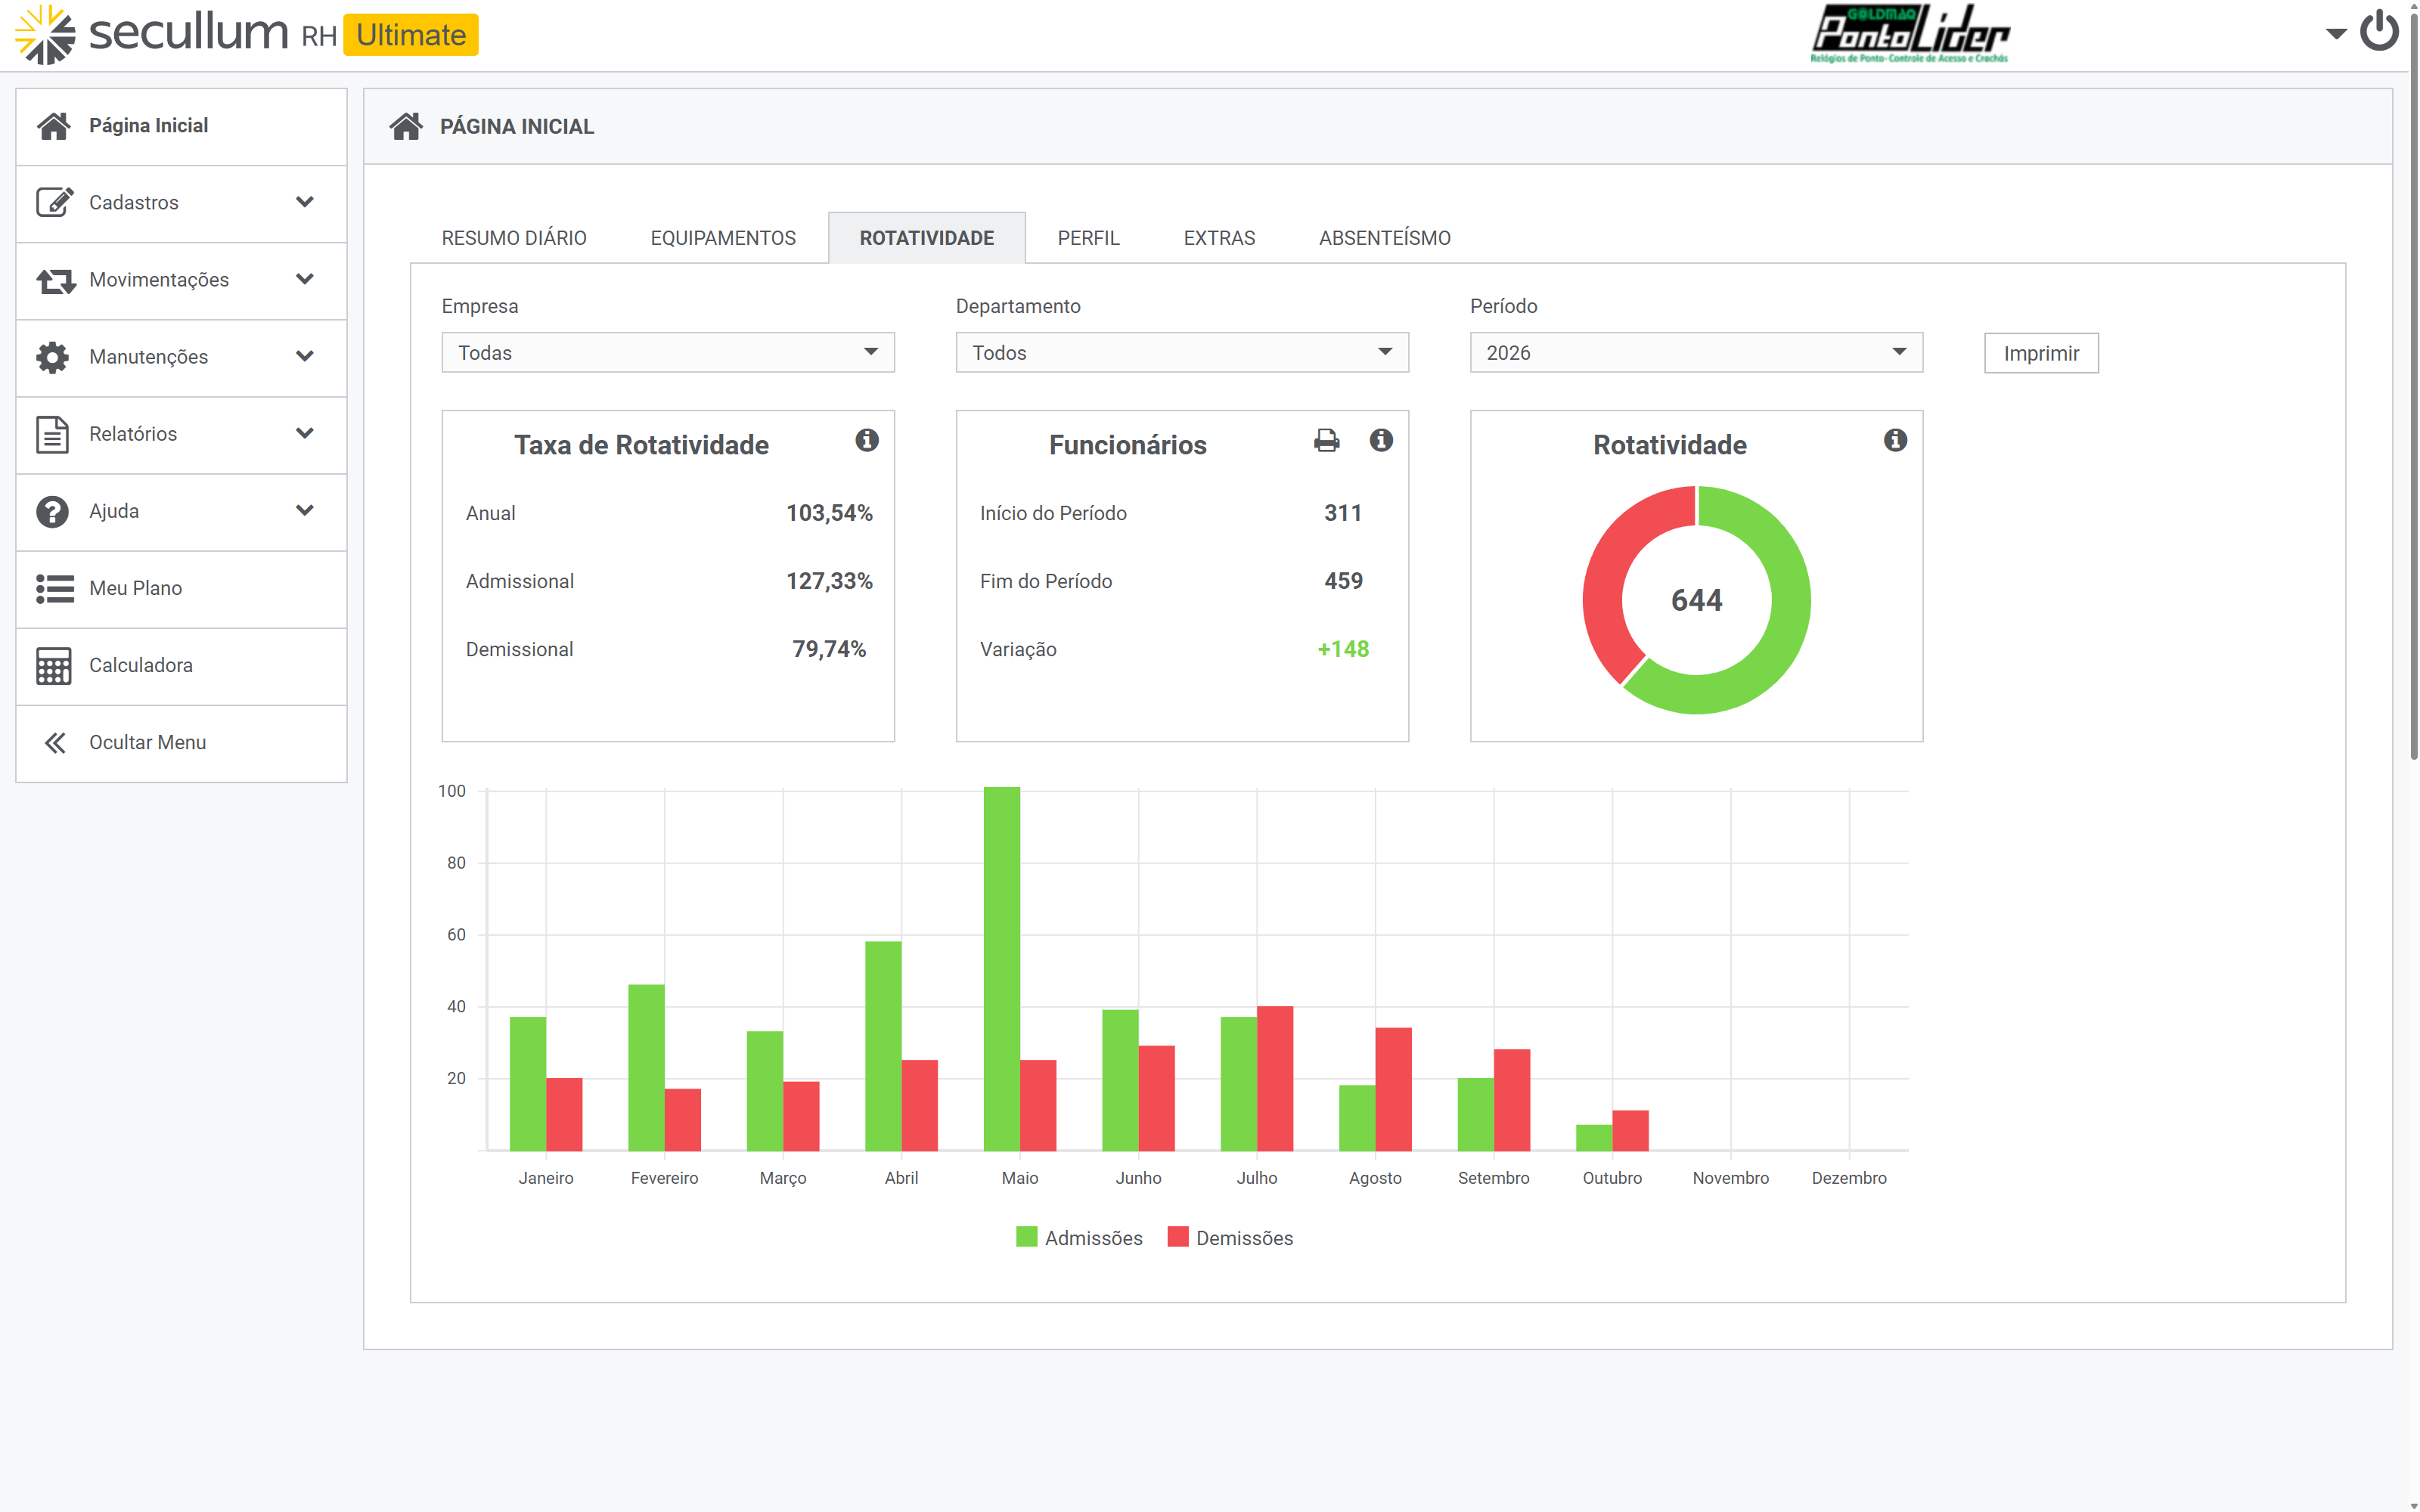The width and height of the screenshot is (2420, 1512).
Task: Click the Funcionários printer icon
Action: point(1326,440)
